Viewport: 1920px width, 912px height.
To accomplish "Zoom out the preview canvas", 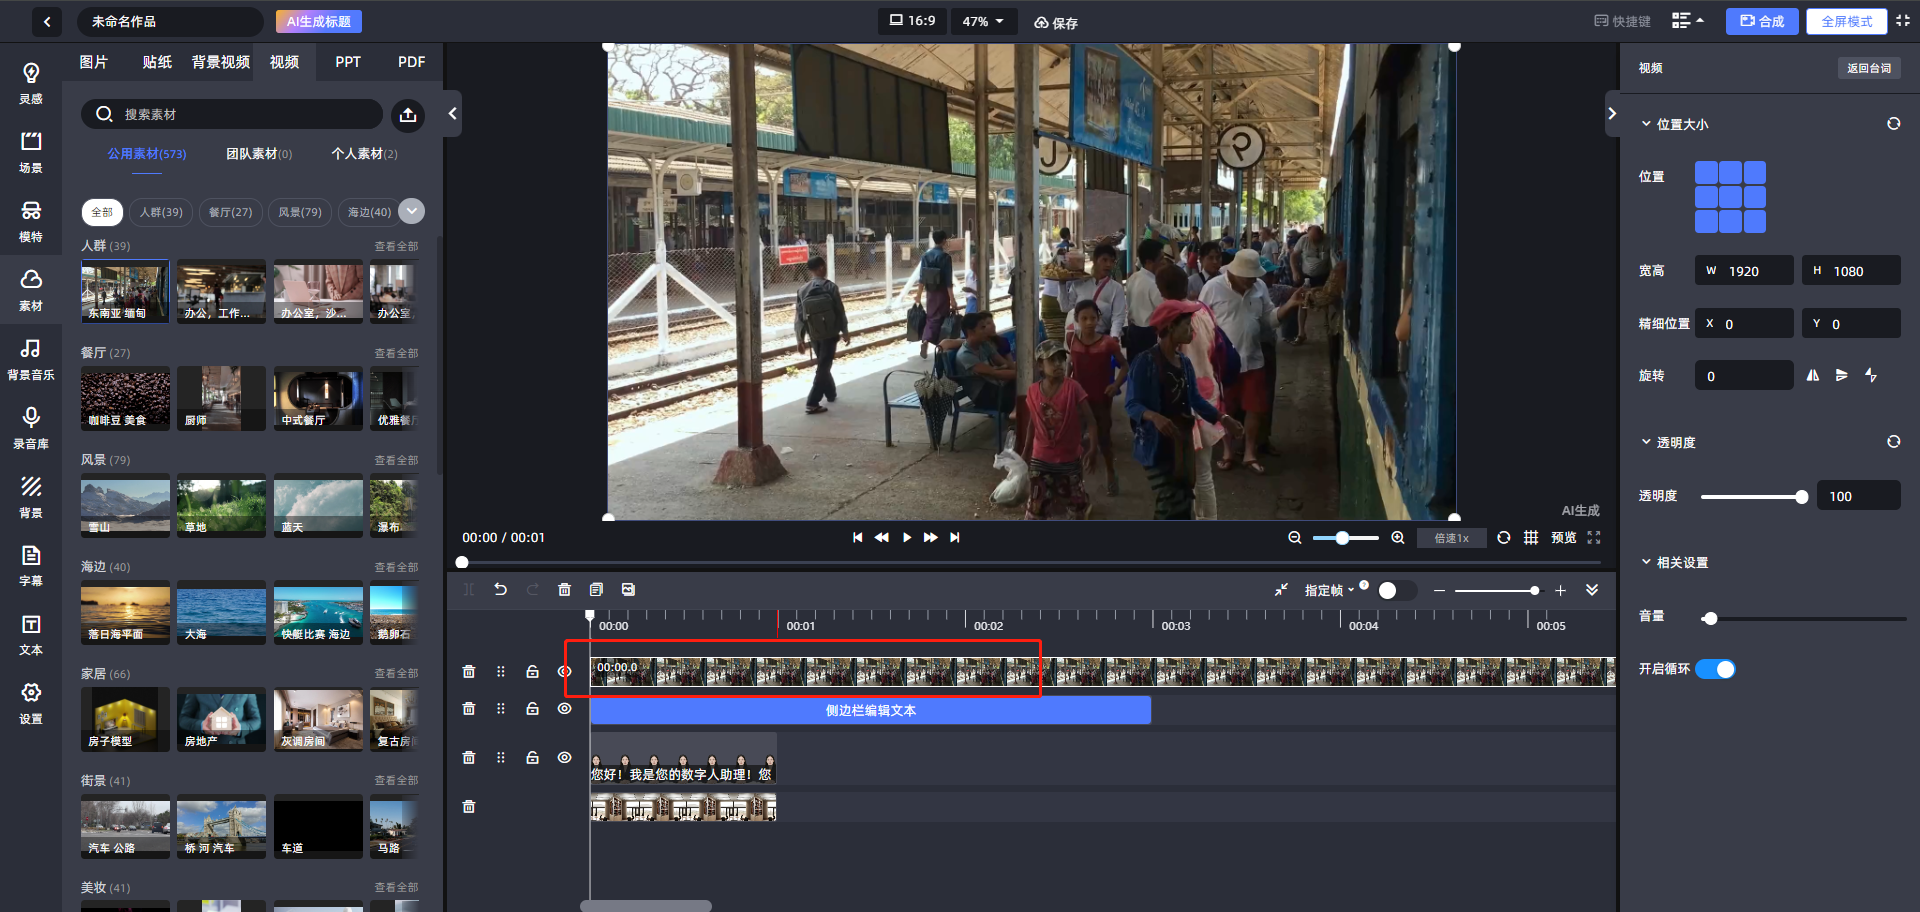I will click(1295, 538).
